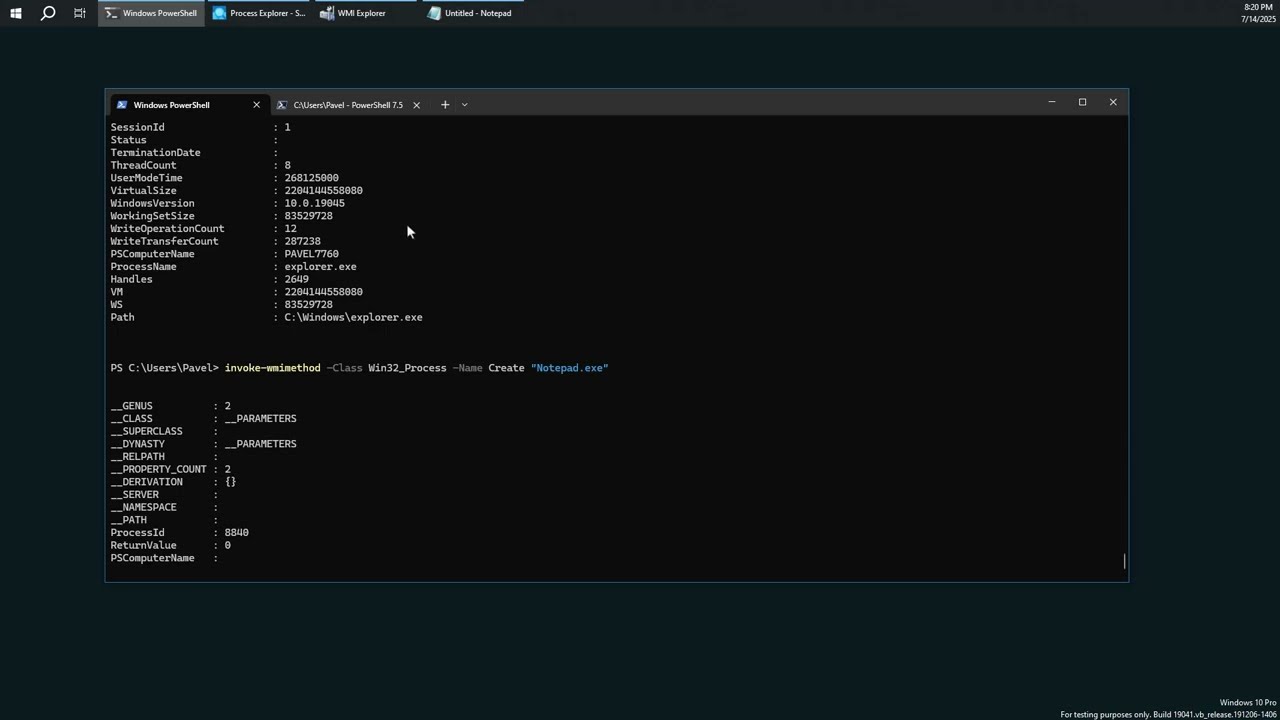Switch to Untitled - Notepad taskbar button
Screen dimensions: 1280x720
point(472,13)
